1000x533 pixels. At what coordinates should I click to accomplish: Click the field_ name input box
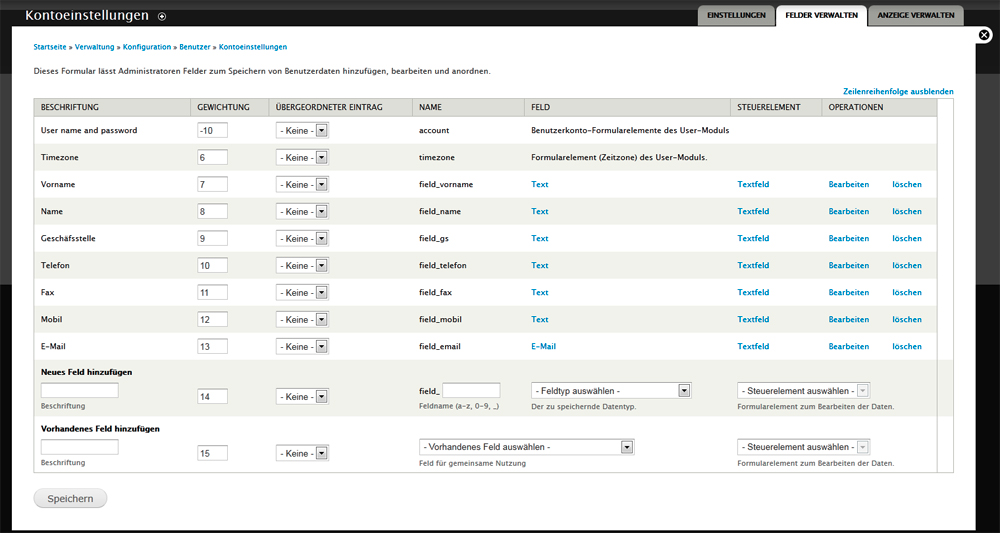pyautogui.click(x=471, y=390)
